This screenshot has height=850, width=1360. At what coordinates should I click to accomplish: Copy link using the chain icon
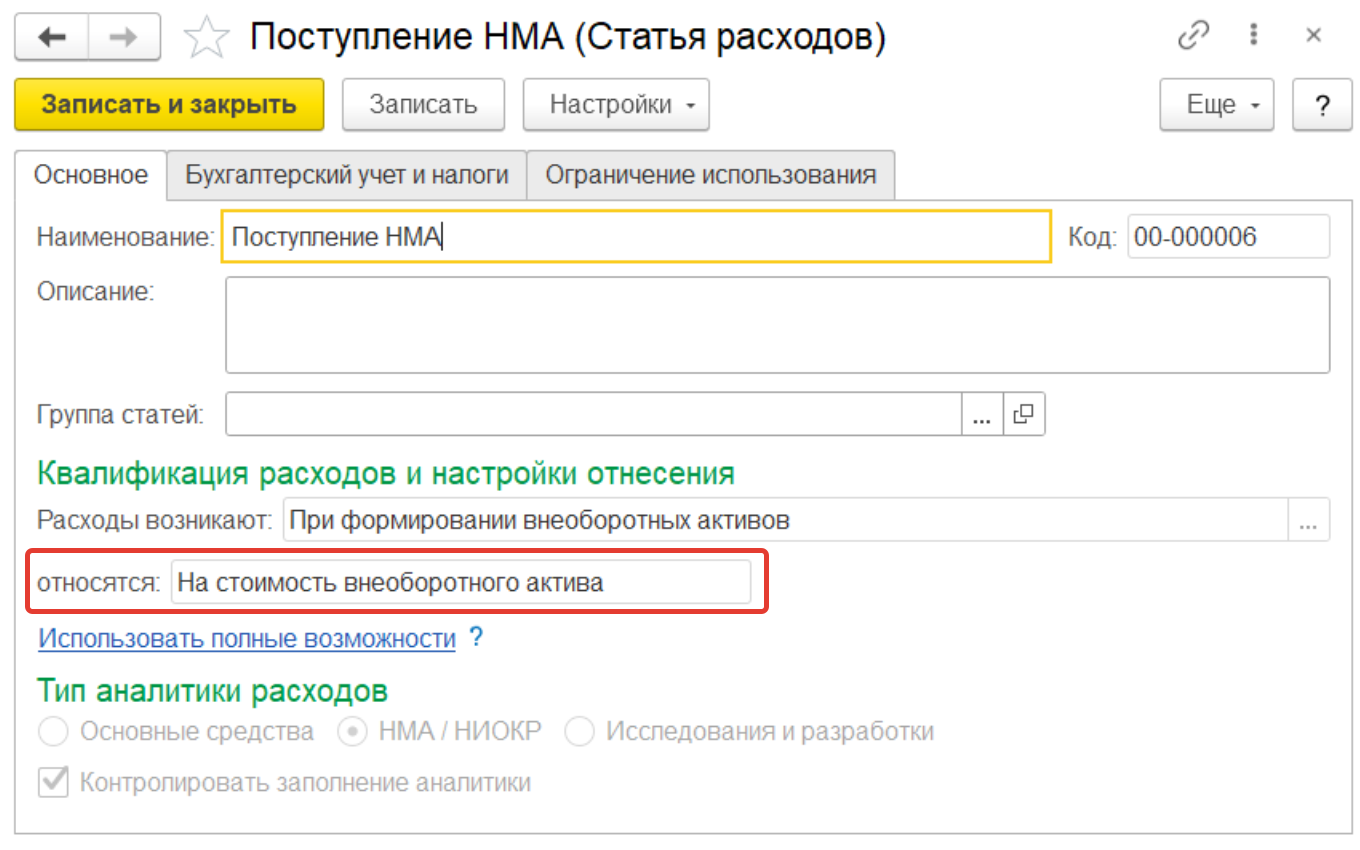(1193, 36)
